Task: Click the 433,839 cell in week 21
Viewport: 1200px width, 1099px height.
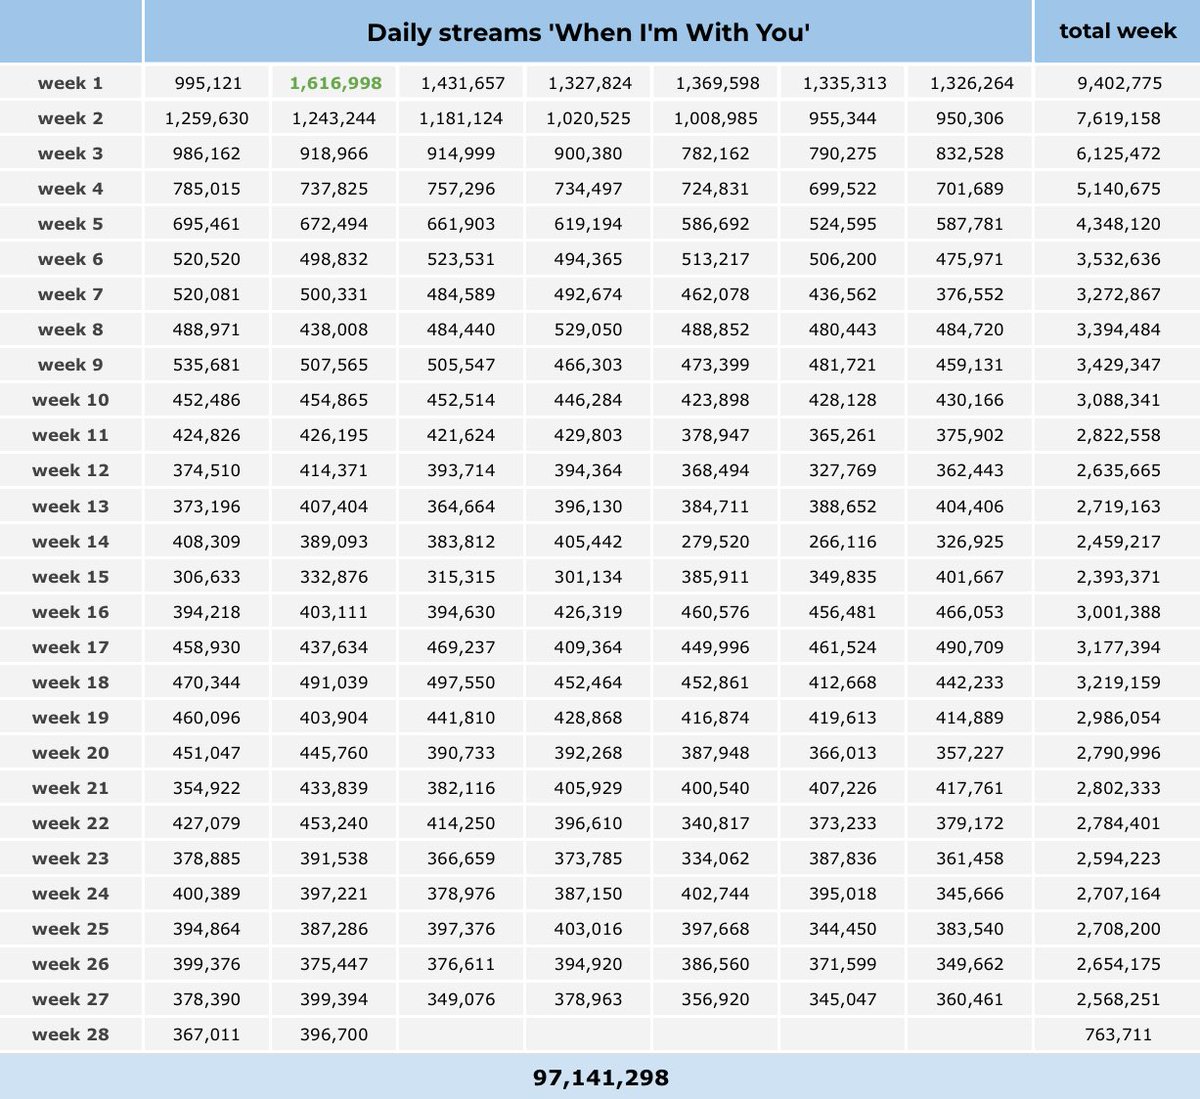Action: click(334, 788)
